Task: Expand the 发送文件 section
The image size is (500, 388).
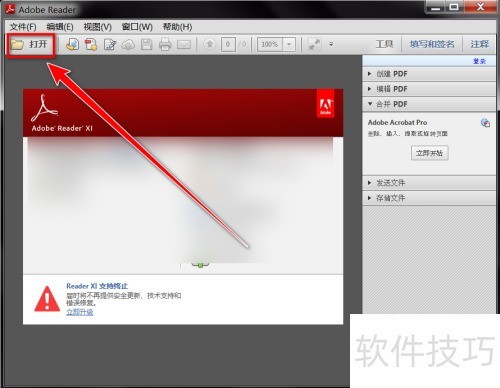Action: click(x=429, y=183)
